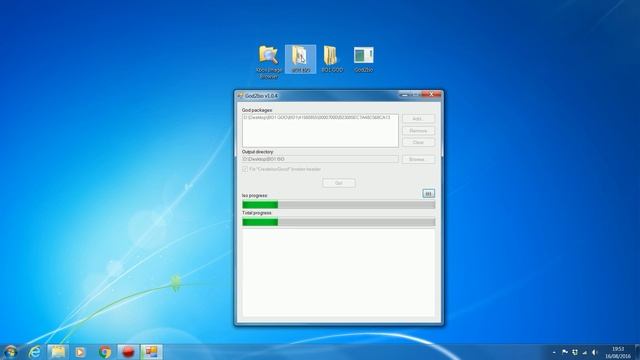Click the Add button for God packages
640x360 pixels.
pos(418,118)
